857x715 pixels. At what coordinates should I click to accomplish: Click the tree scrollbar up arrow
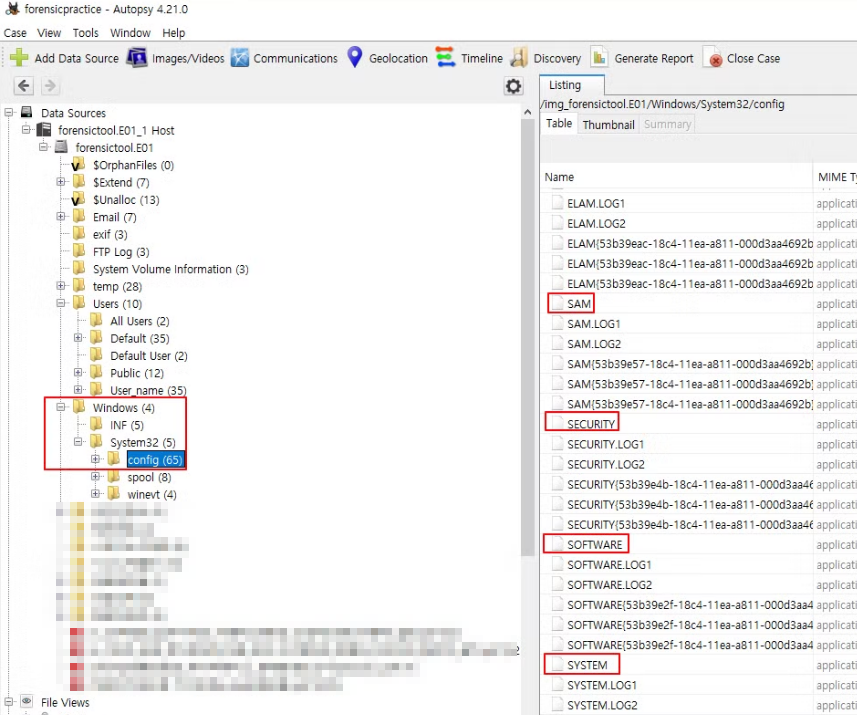(x=527, y=112)
